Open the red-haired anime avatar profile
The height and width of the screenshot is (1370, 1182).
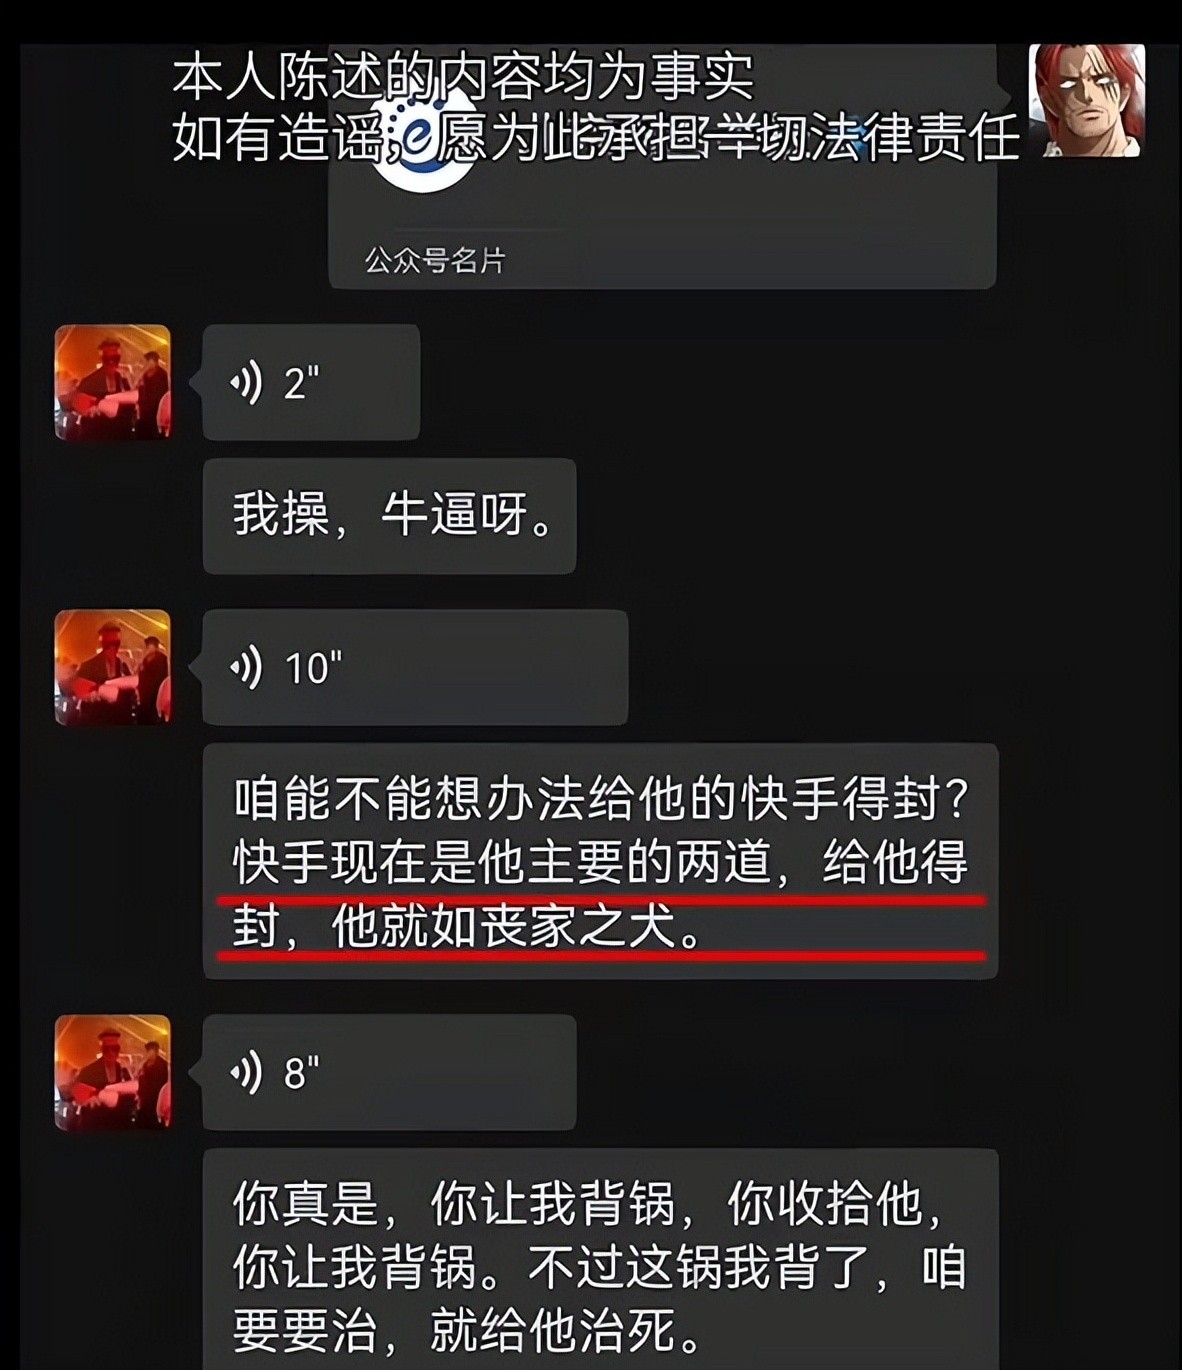coord(1087,100)
